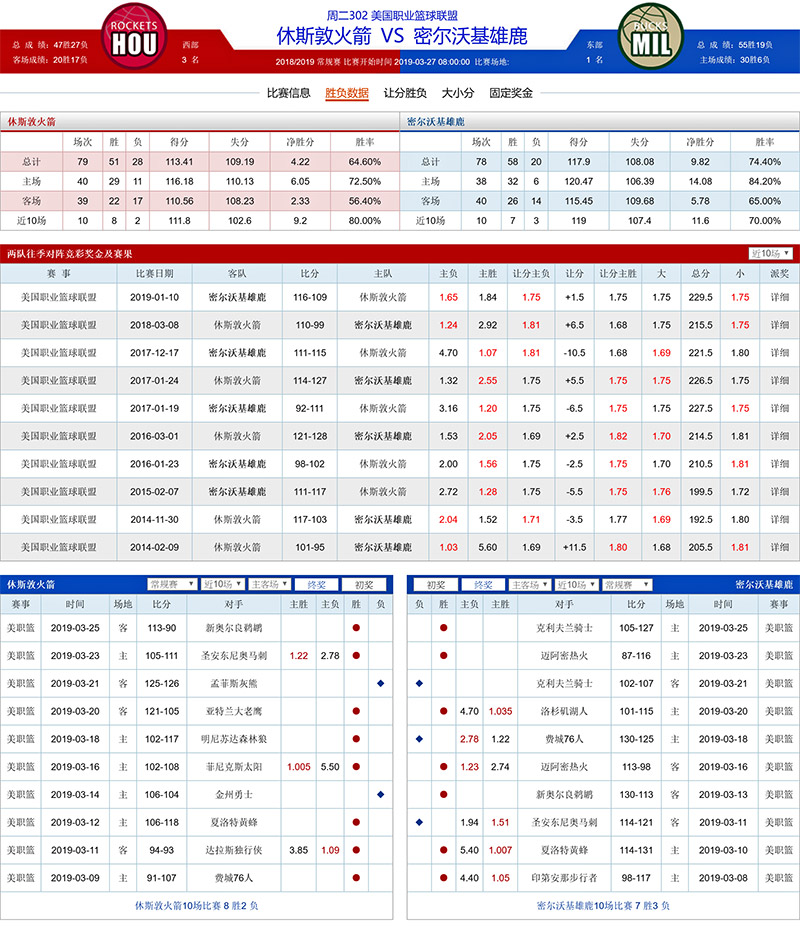
Task: Select the 胜负数据 tab
Action: pos(347,93)
